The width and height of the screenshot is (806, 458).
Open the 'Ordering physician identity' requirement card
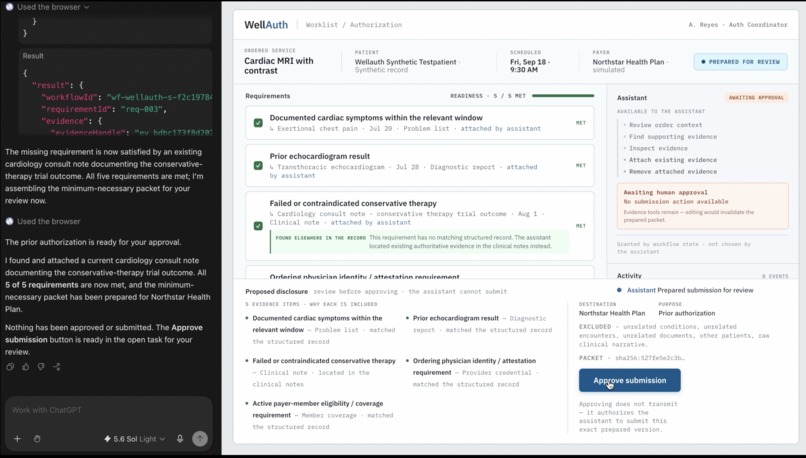click(419, 273)
